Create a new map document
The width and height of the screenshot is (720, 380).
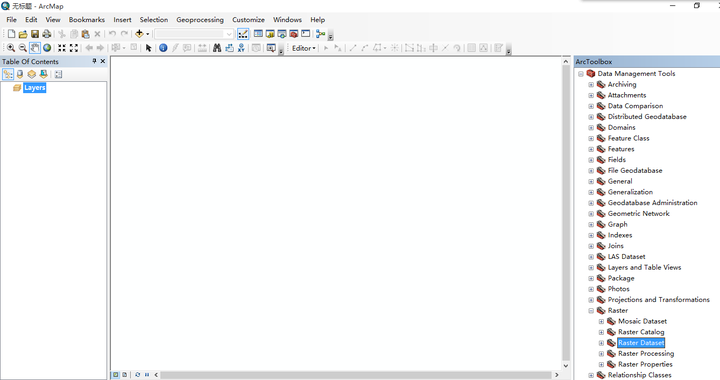point(11,34)
